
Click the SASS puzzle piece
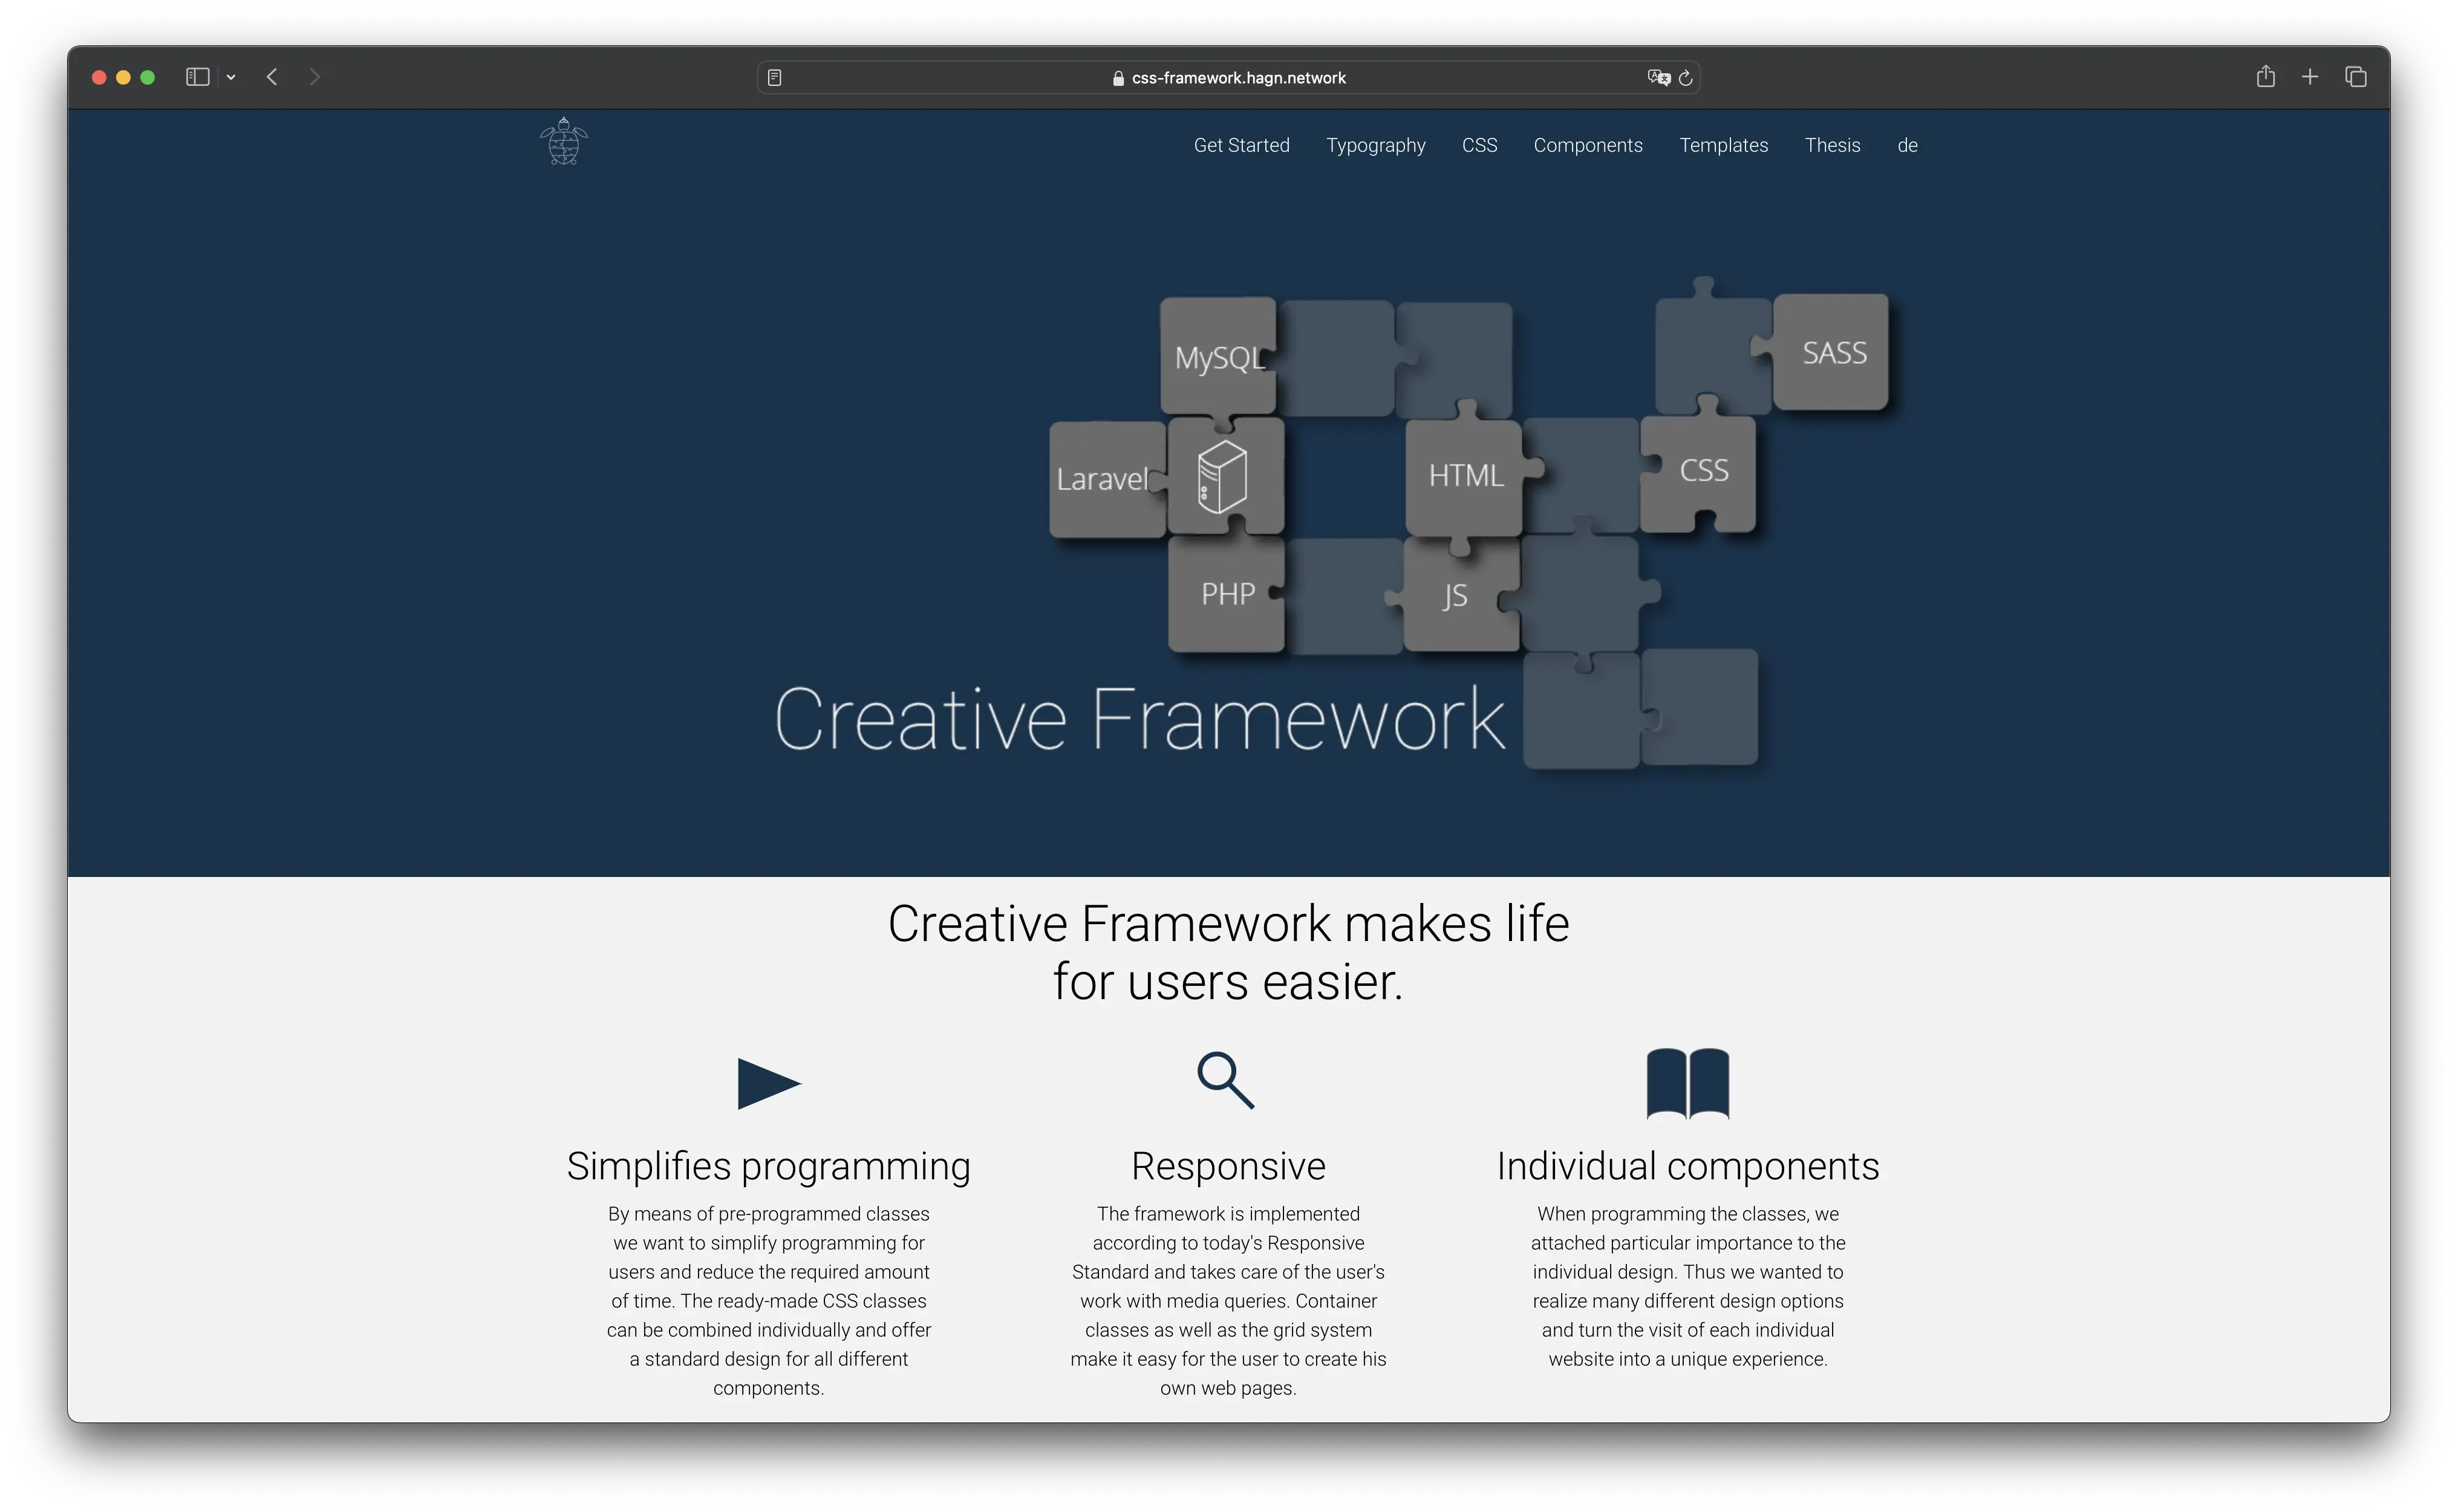click(1832, 352)
